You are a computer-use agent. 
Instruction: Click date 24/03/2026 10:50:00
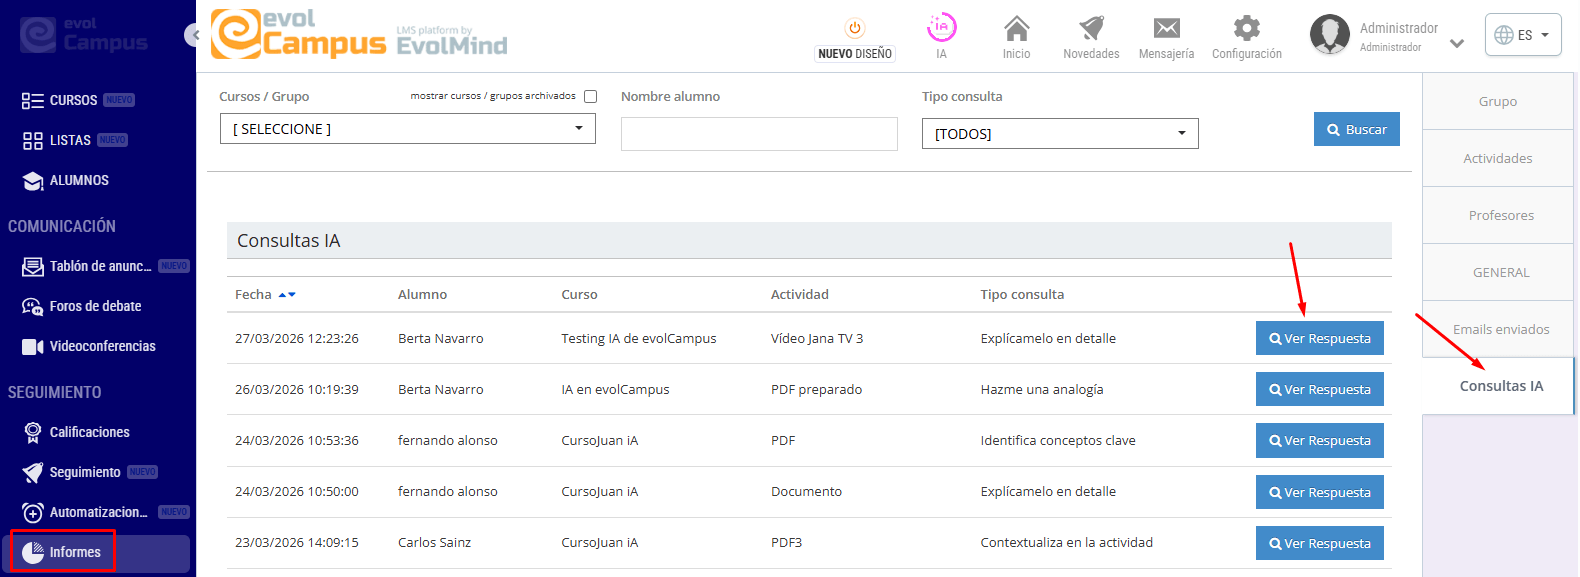click(x=297, y=492)
